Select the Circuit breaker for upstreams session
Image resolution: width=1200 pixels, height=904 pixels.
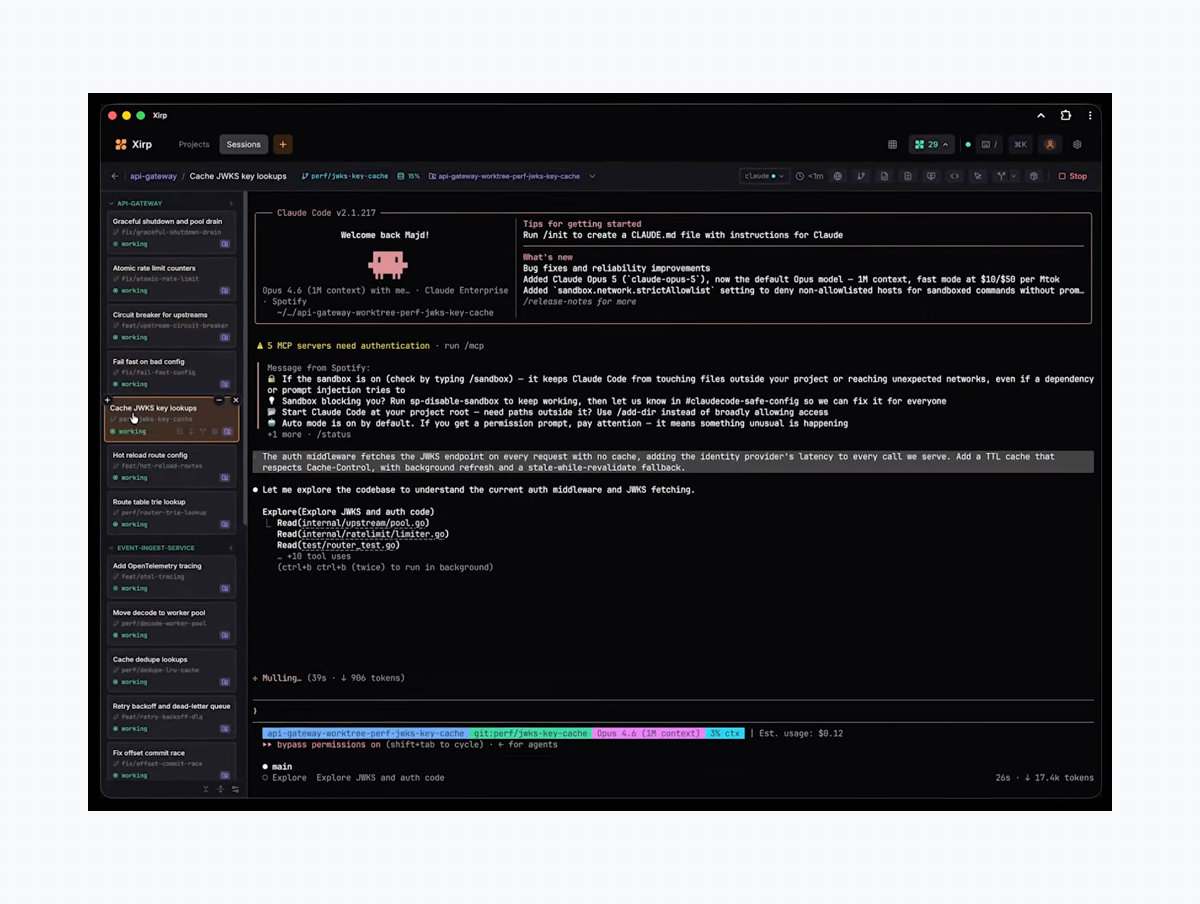pos(172,325)
